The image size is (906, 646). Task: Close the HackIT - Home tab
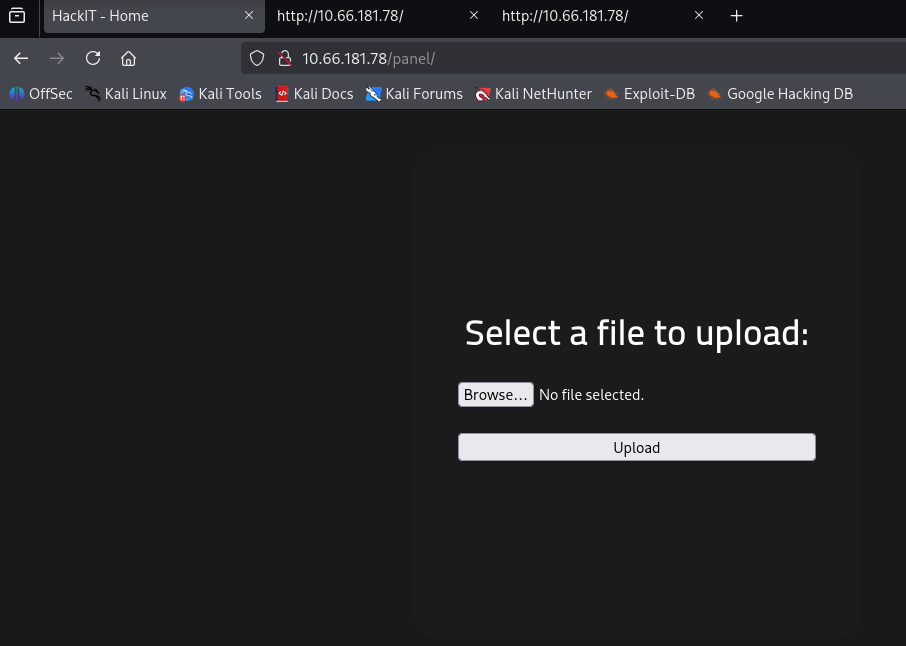tap(249, 16)
